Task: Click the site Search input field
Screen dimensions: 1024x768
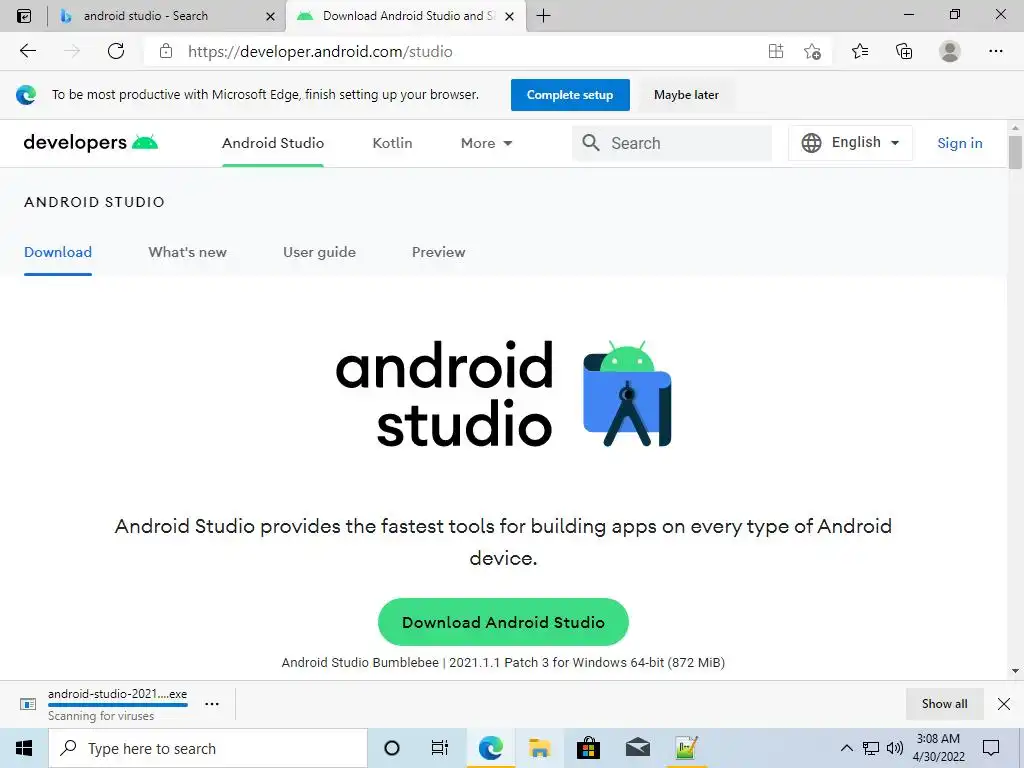Action: point(672,143)
